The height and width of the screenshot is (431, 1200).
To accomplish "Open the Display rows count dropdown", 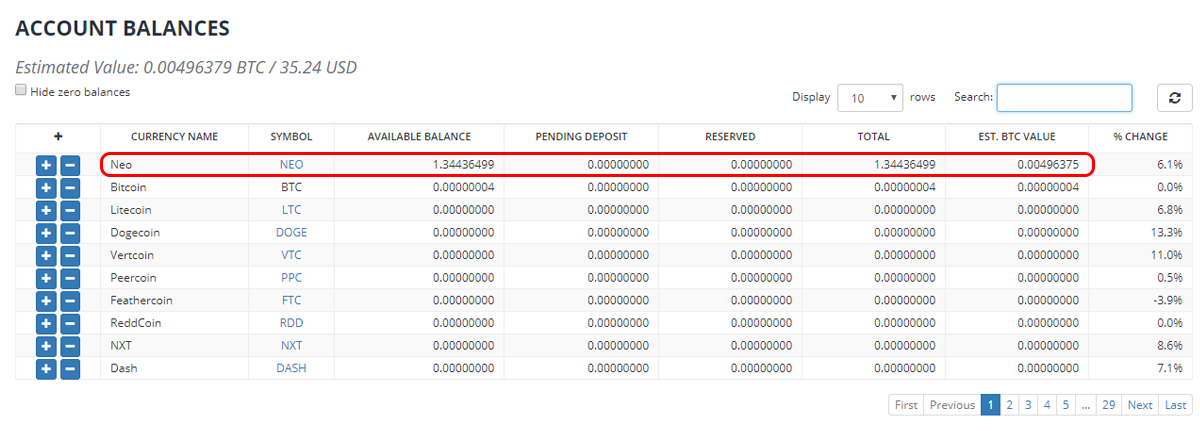I will [x=870, y=98].
